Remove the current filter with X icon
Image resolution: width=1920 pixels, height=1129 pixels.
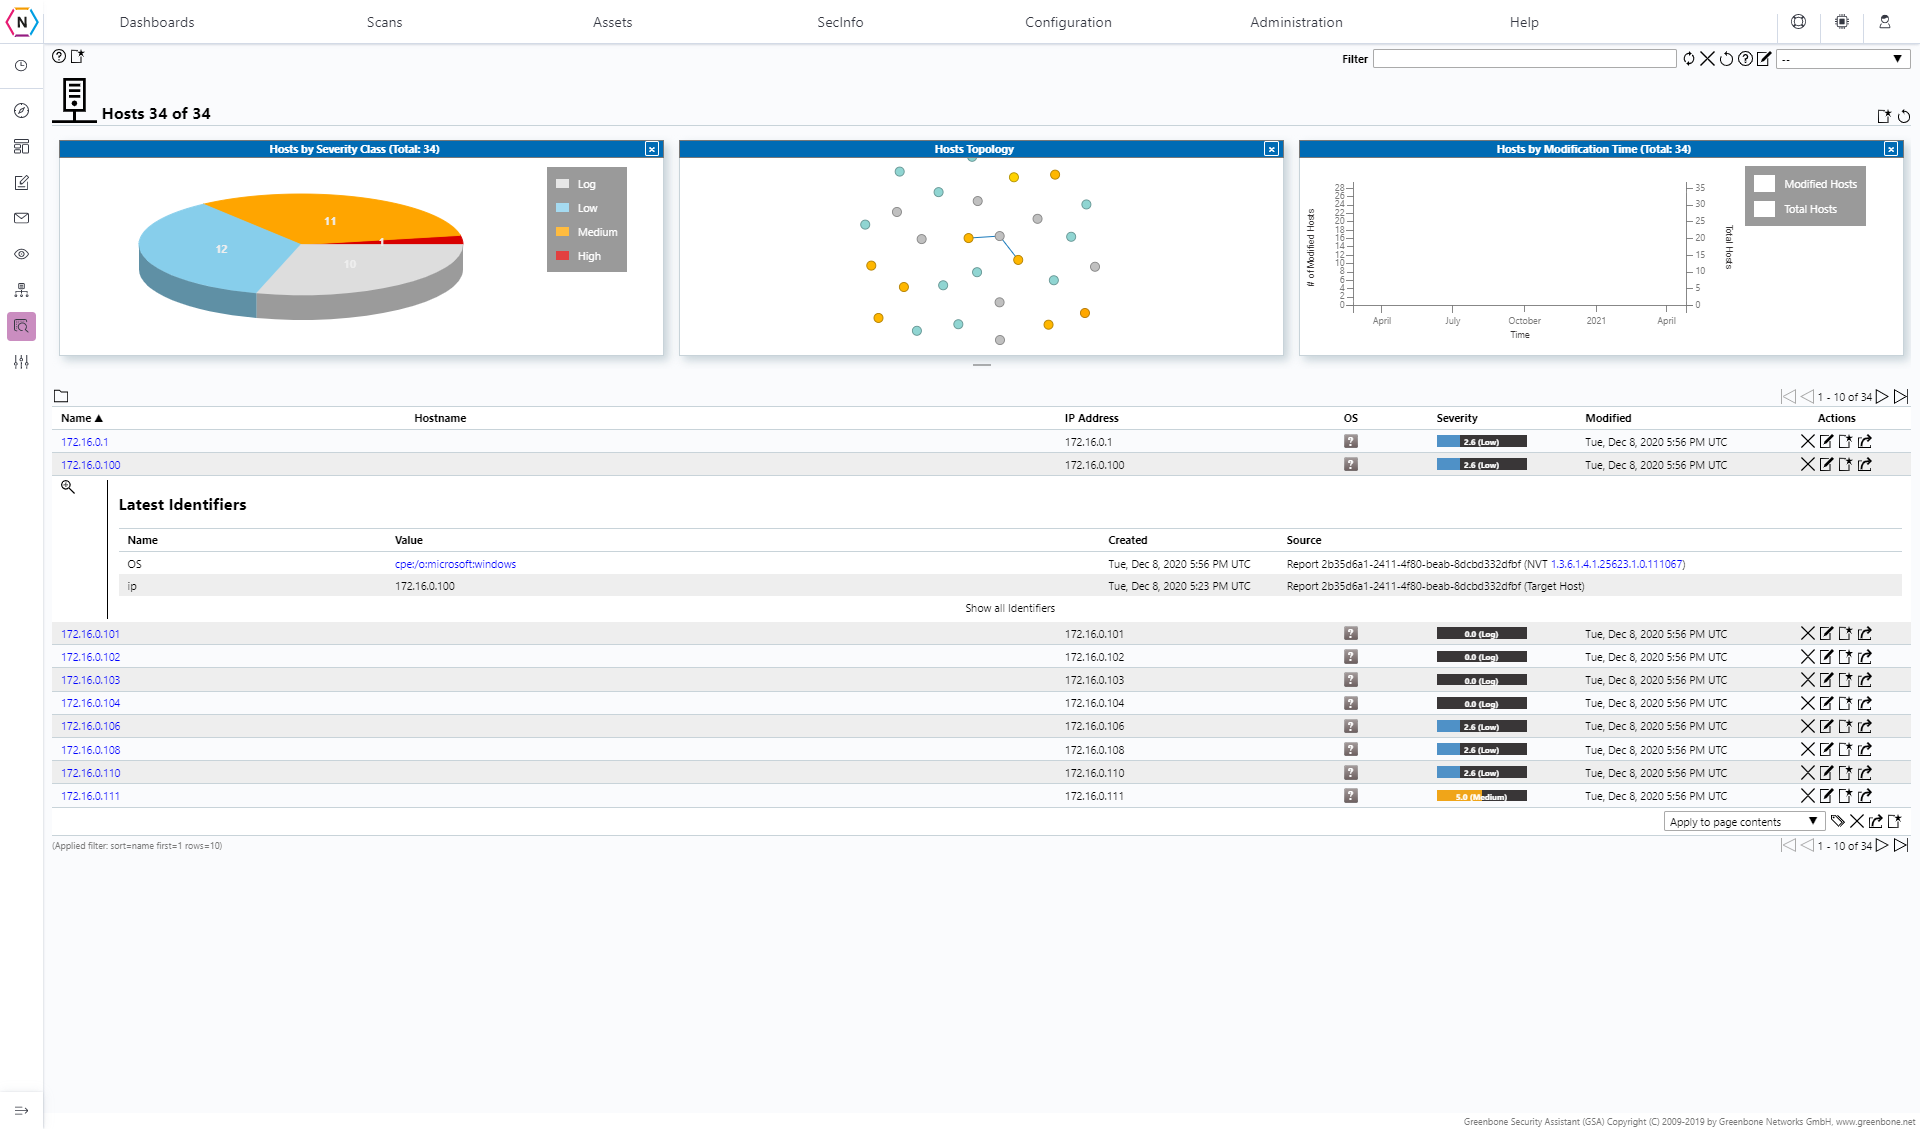pos(1708,59)
